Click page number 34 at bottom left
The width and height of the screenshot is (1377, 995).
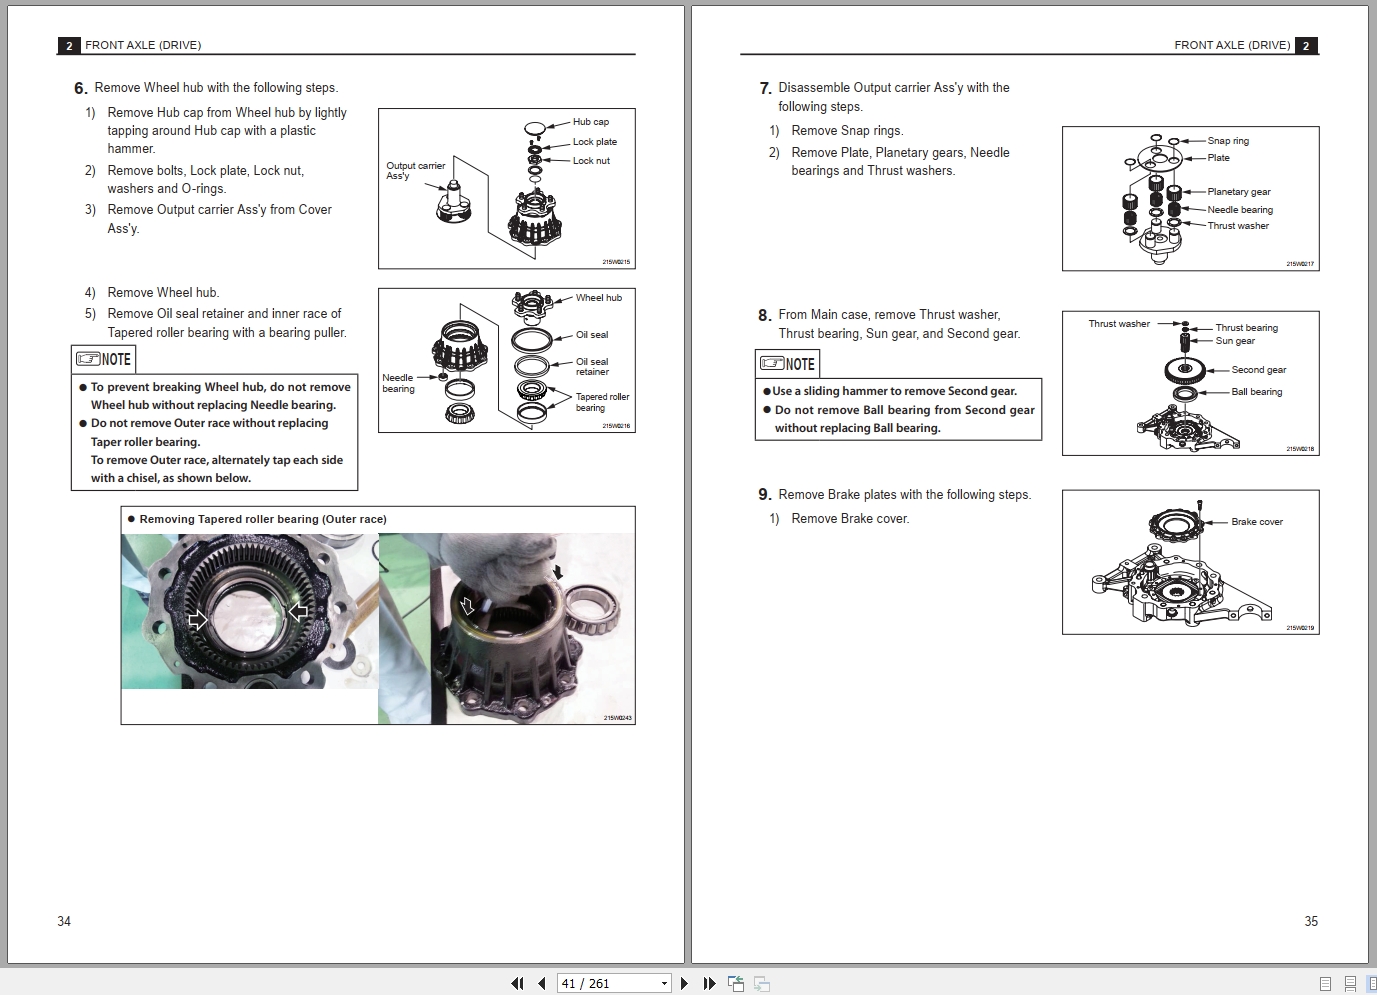[x=64, y=921]
